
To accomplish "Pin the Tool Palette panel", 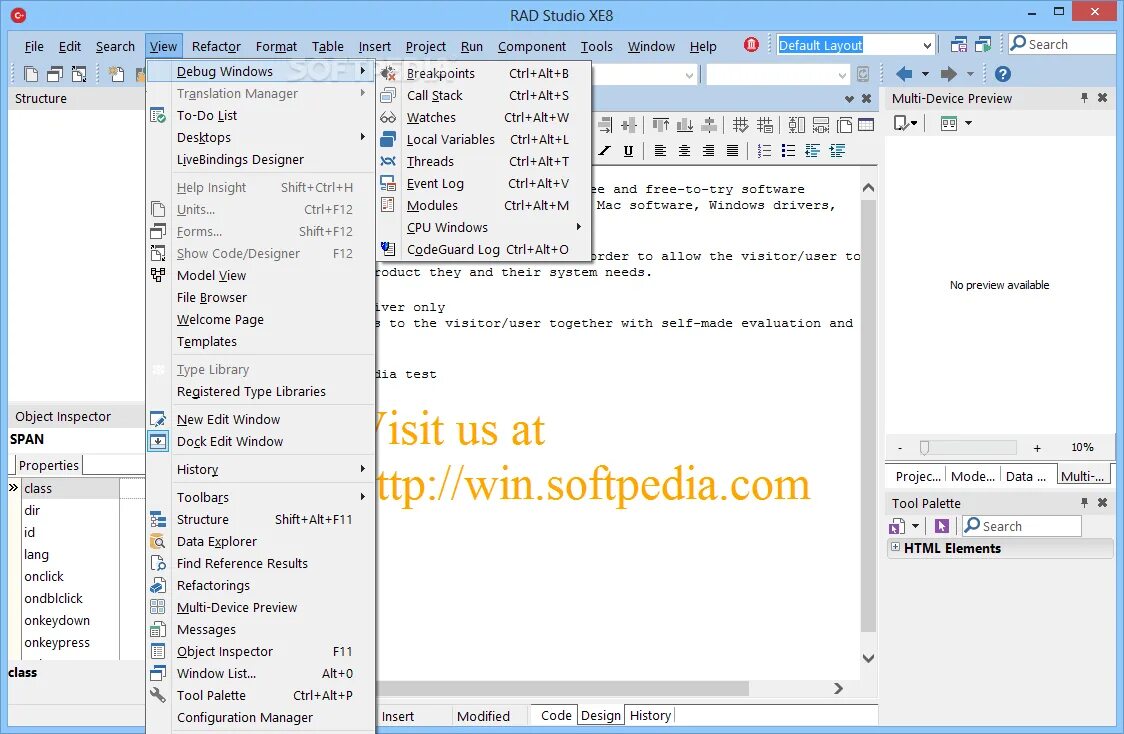I will click(x=1084, y=503).
